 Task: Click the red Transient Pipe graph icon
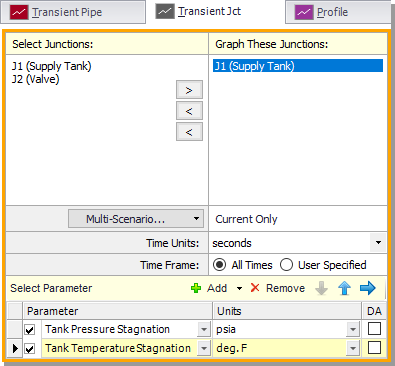point(19,12)
